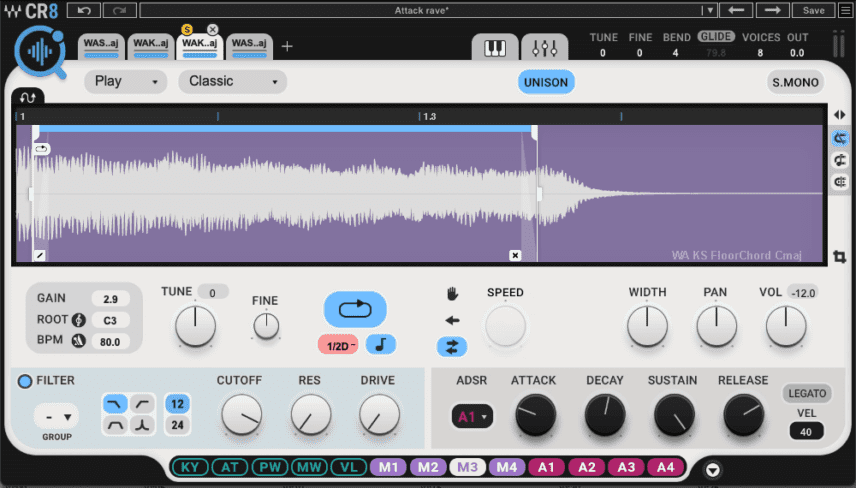Open the filter GROUP dropdown
The height and width of the screenshot is (488, 856).
57,417
